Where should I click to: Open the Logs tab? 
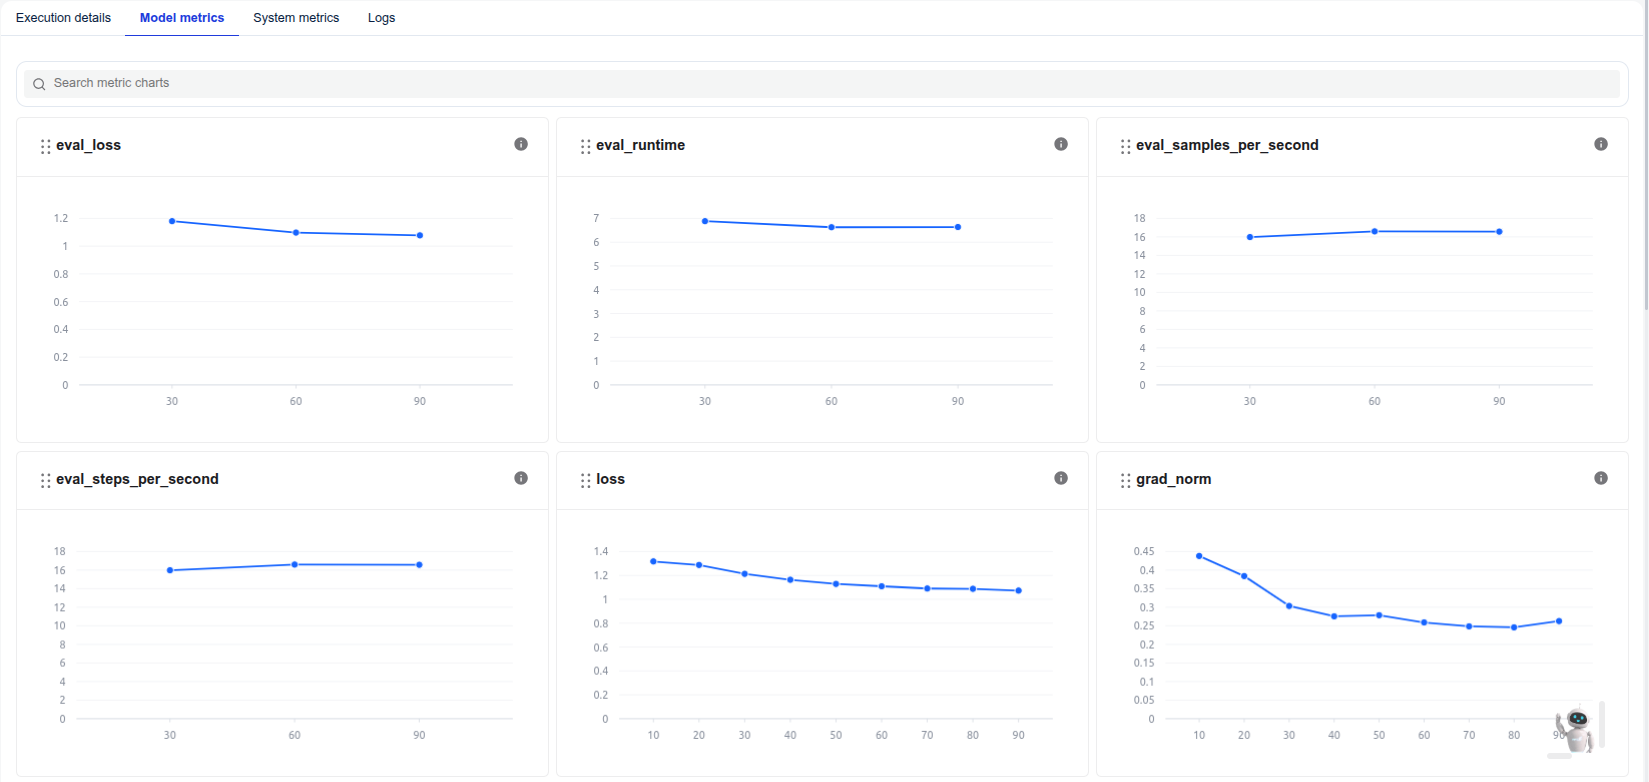pos(381,18)
